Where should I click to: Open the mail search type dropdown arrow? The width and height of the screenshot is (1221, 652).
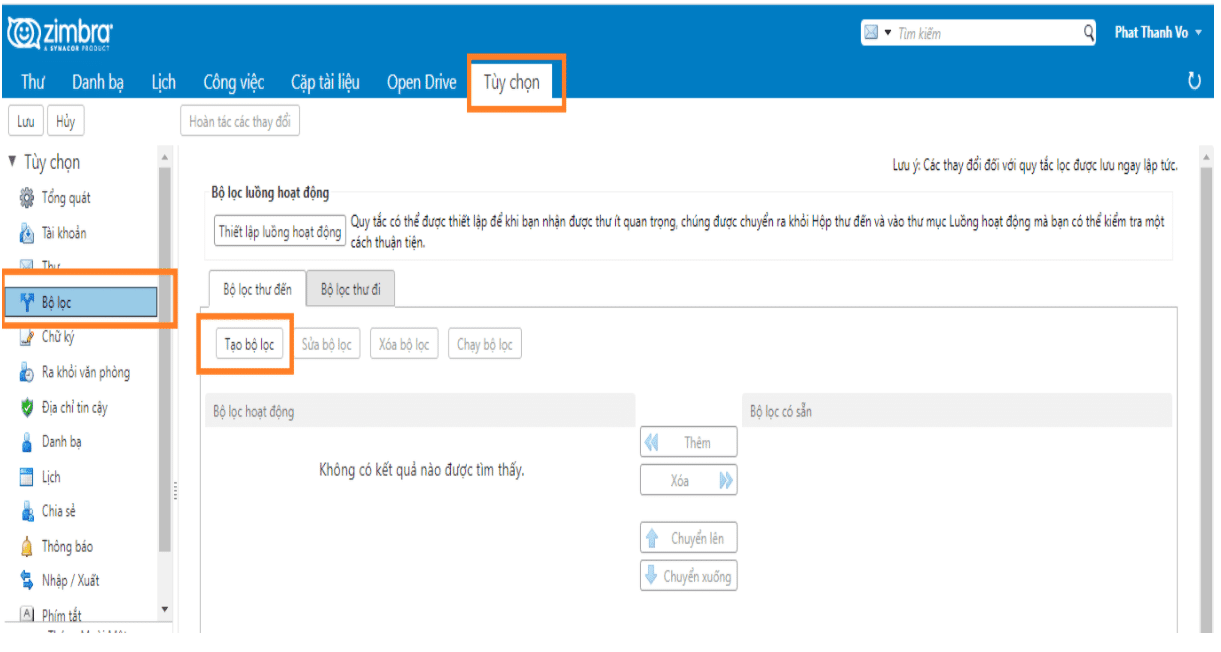tap(887, 33)
